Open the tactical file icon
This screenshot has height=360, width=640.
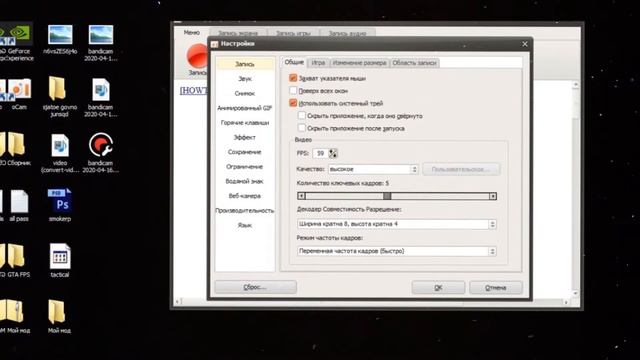click(60, 260)
